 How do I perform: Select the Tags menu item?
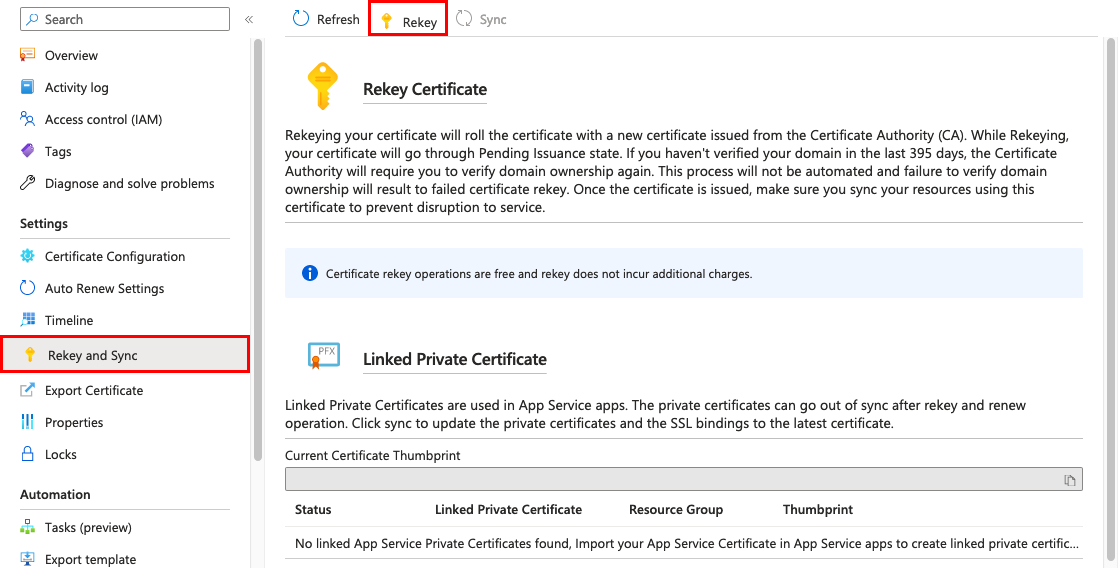point(58,151)
